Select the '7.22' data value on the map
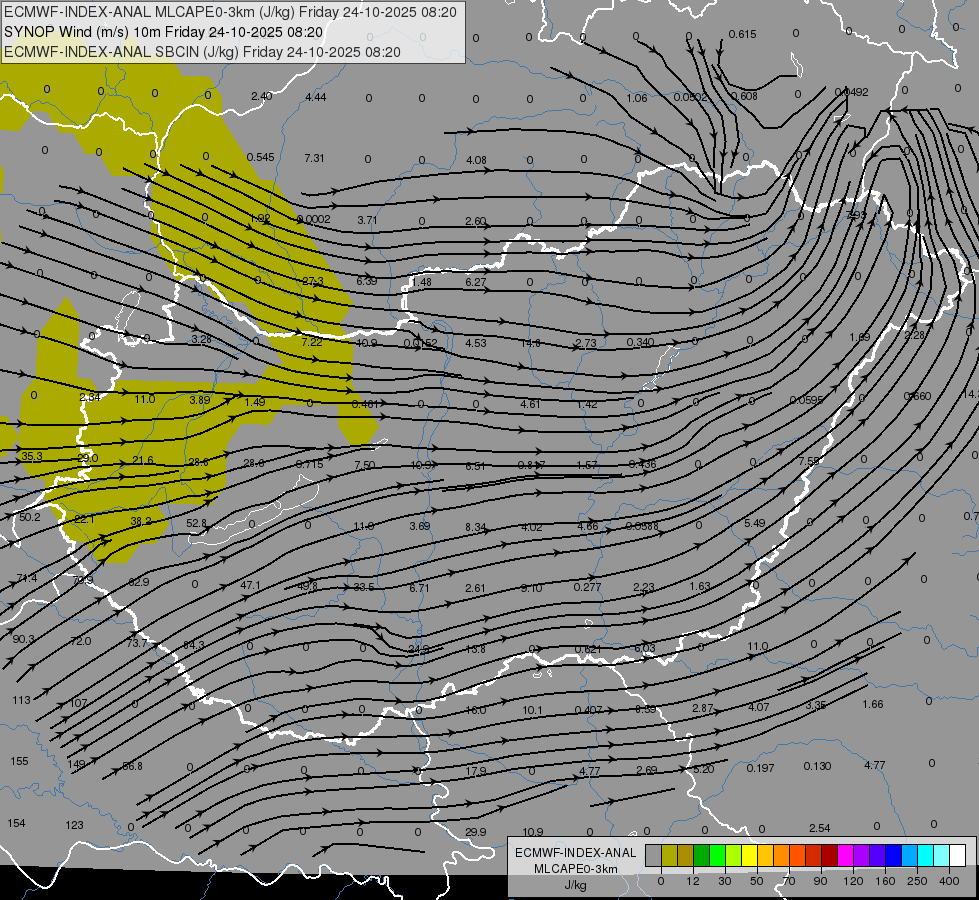 click(312, 342)
